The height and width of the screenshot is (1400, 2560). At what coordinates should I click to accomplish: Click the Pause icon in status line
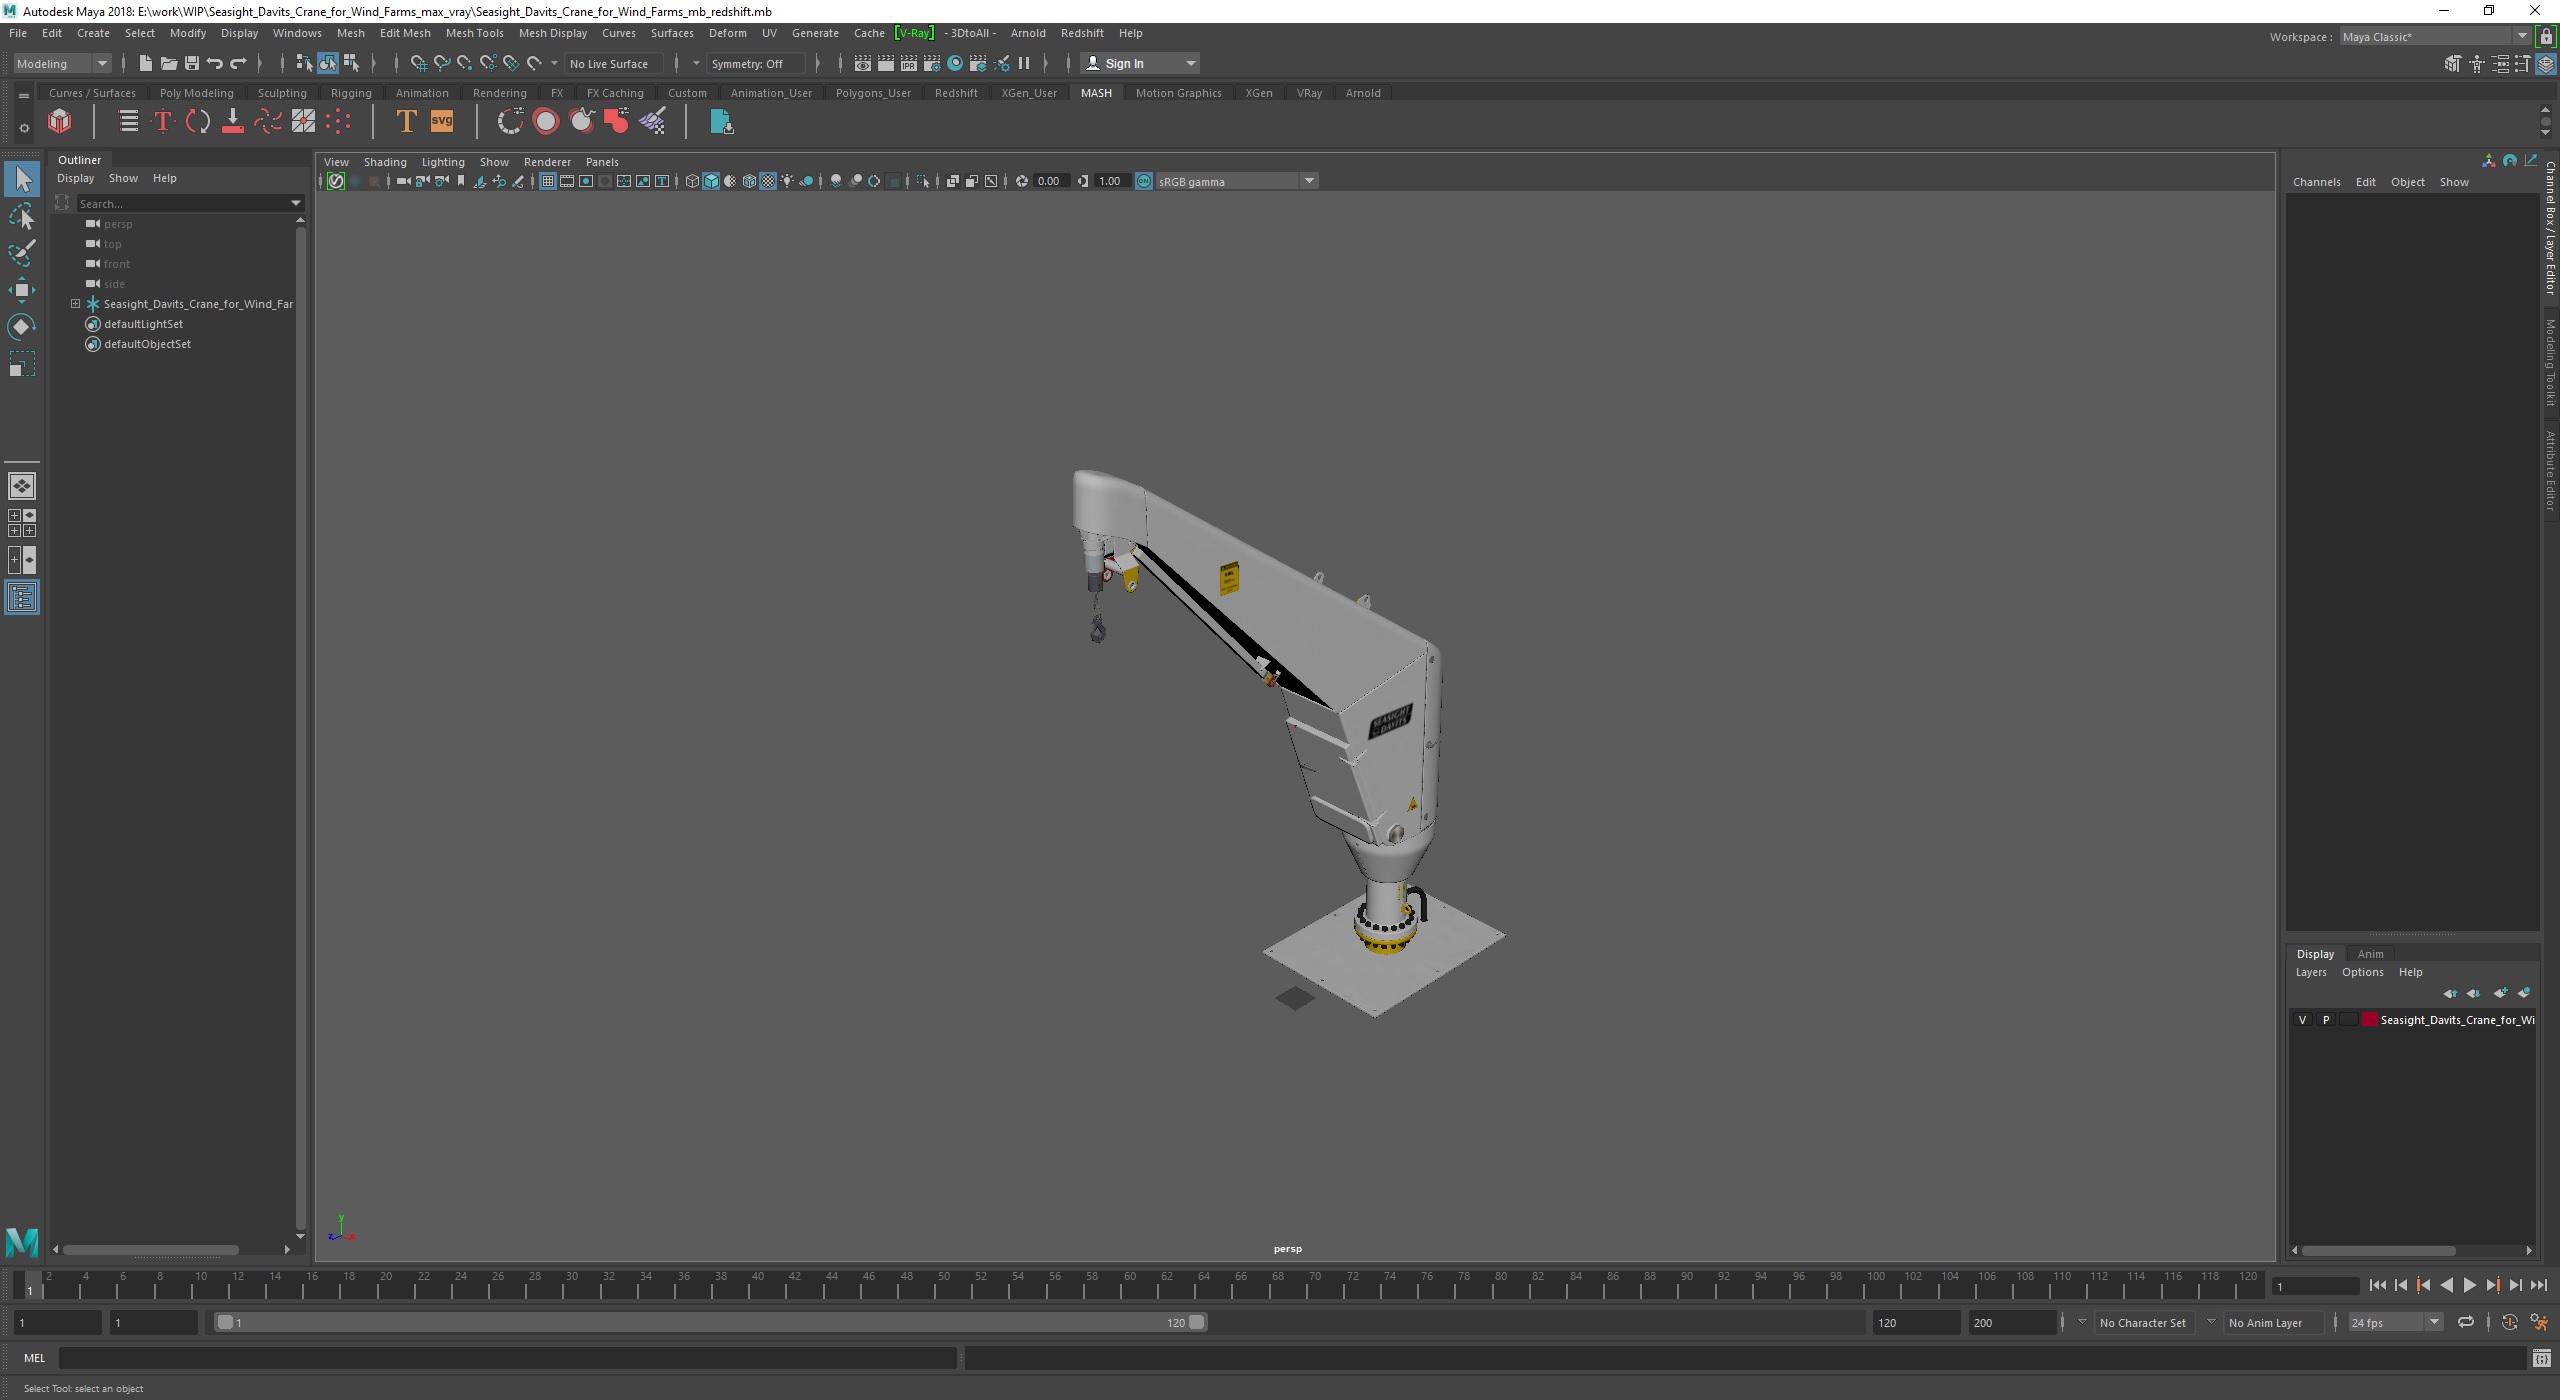point(1024,63)
